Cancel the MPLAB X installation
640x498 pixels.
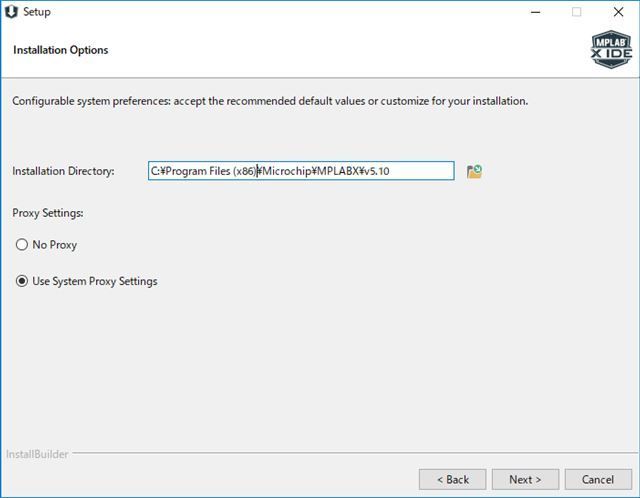(598, 479)
